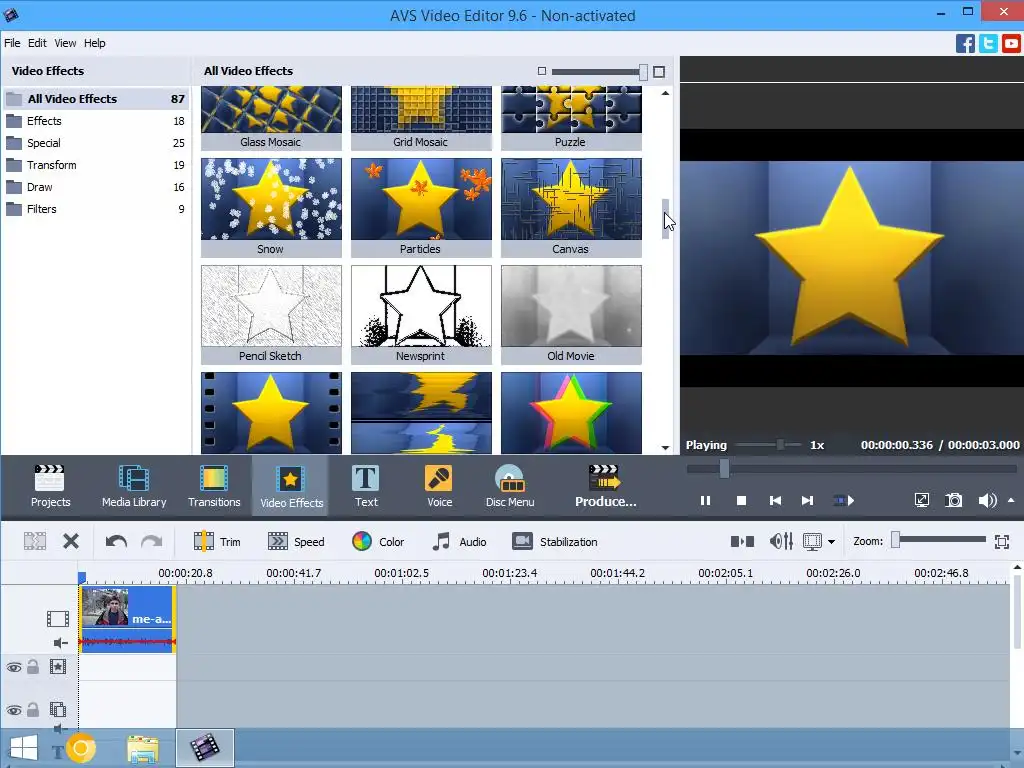The image size is (1024, 768).
Task: Open the Color correction tool
Action: point(378,541)
